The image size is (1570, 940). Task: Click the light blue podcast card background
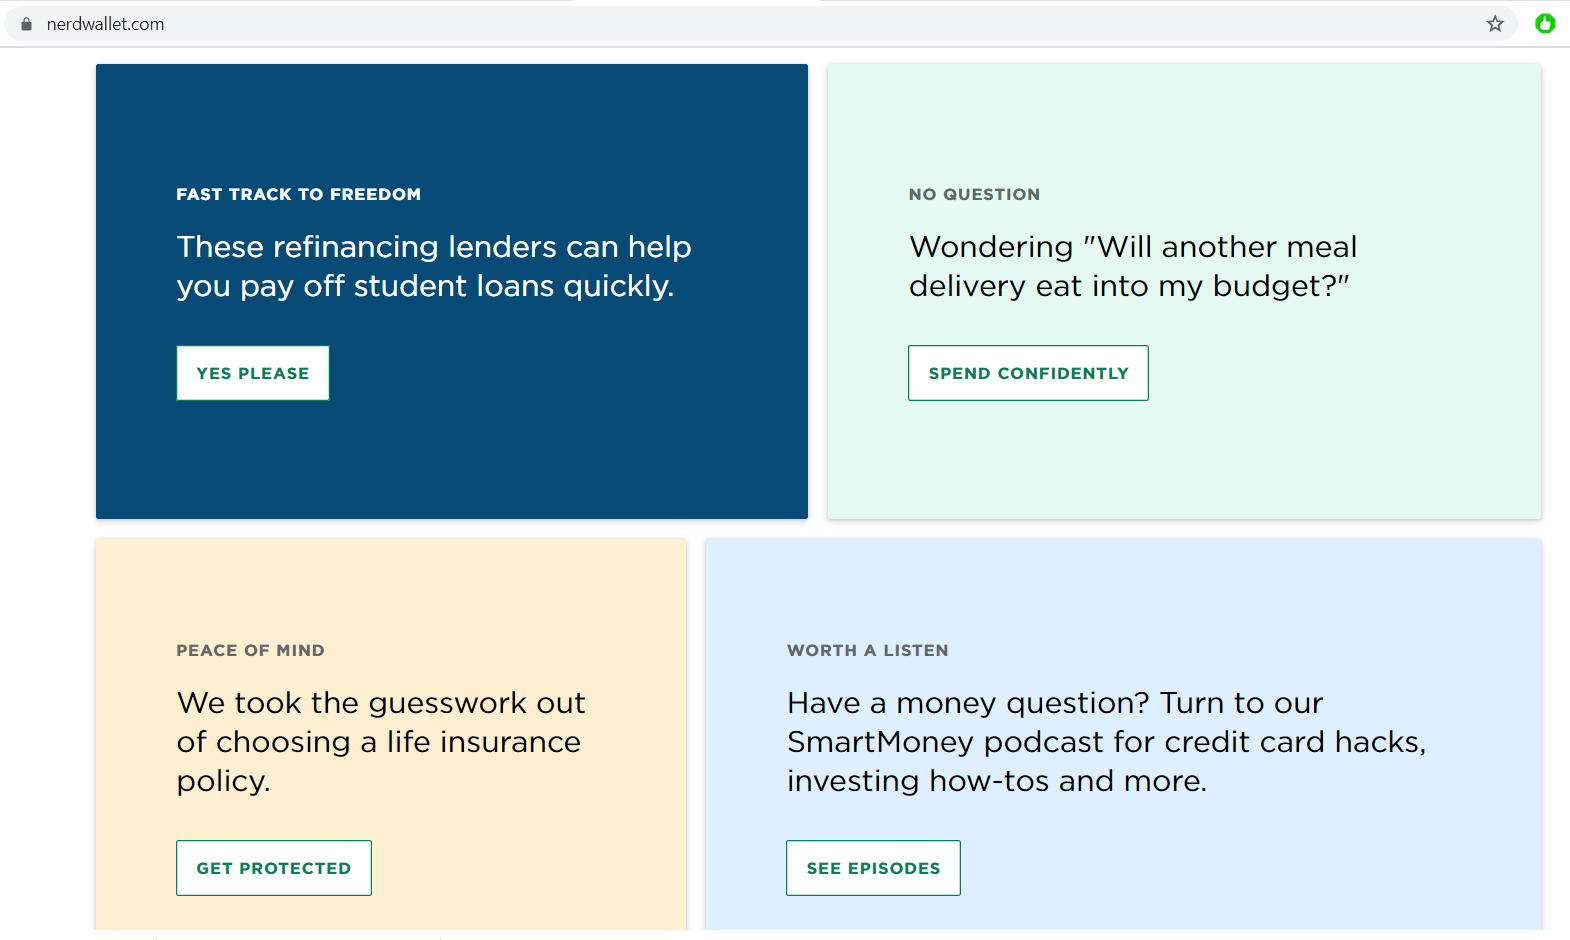pyautogui.click(x=1123, y=590)
